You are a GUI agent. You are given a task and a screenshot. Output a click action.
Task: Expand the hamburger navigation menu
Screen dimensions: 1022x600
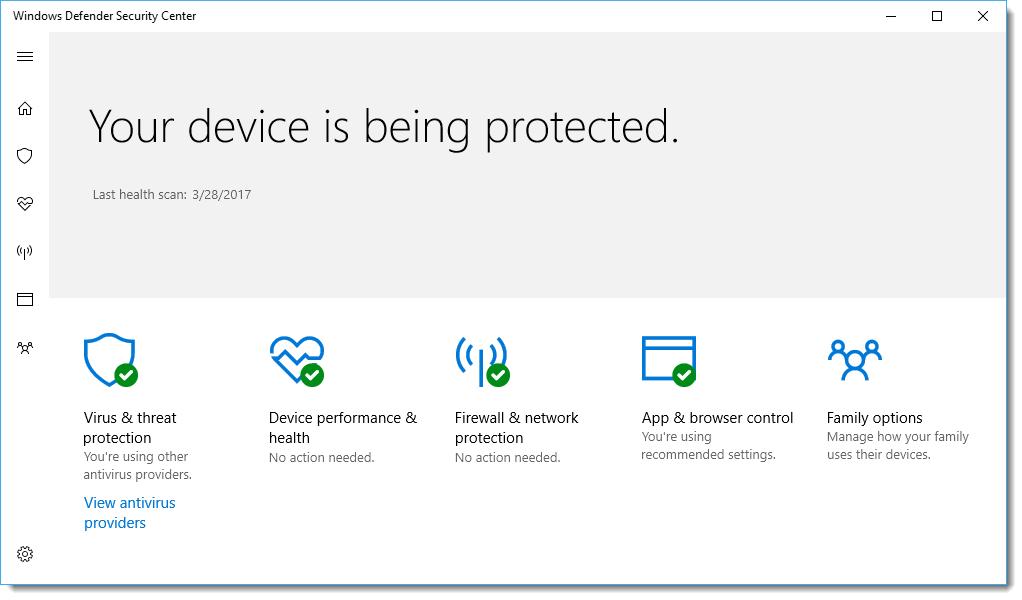(24, 56)
